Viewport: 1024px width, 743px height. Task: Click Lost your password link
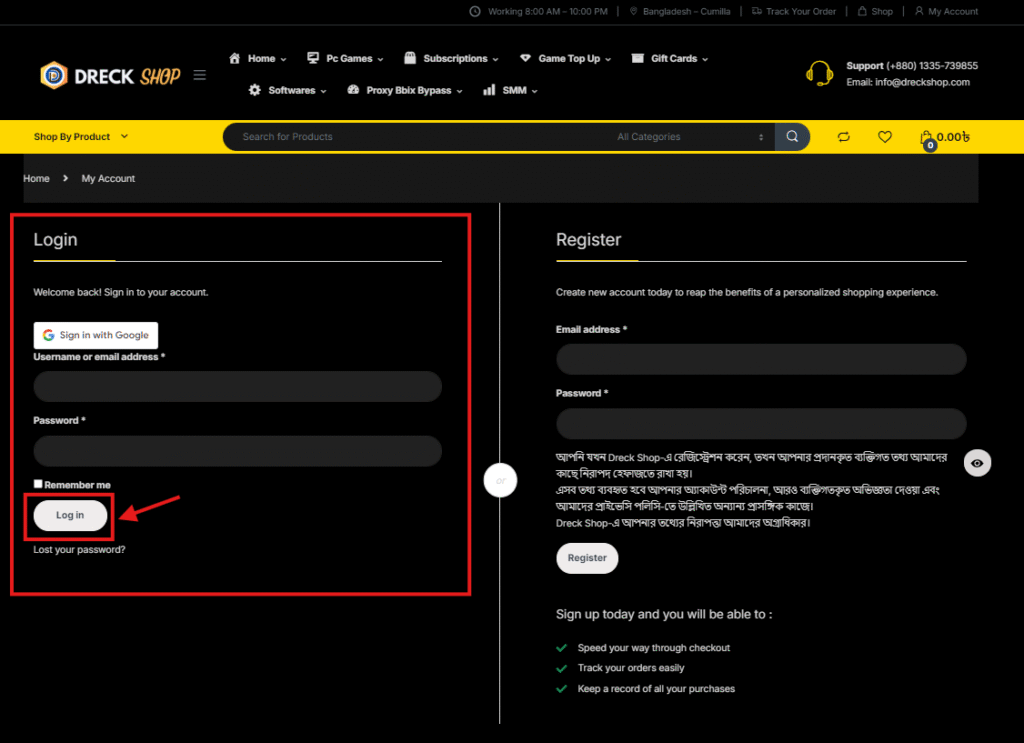pyautogui.click(x=79, y=550)
